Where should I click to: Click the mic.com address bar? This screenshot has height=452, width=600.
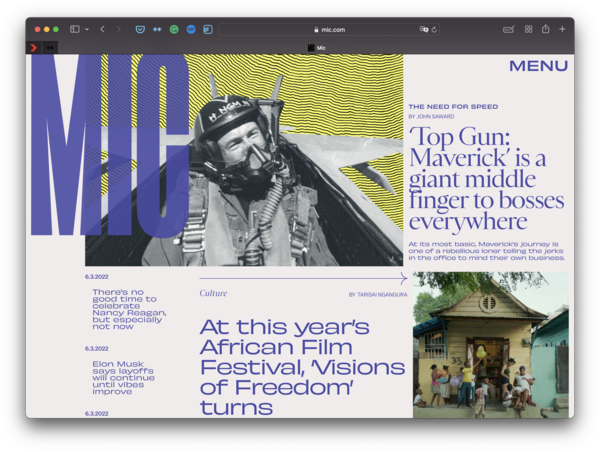[x=329, y=29]
